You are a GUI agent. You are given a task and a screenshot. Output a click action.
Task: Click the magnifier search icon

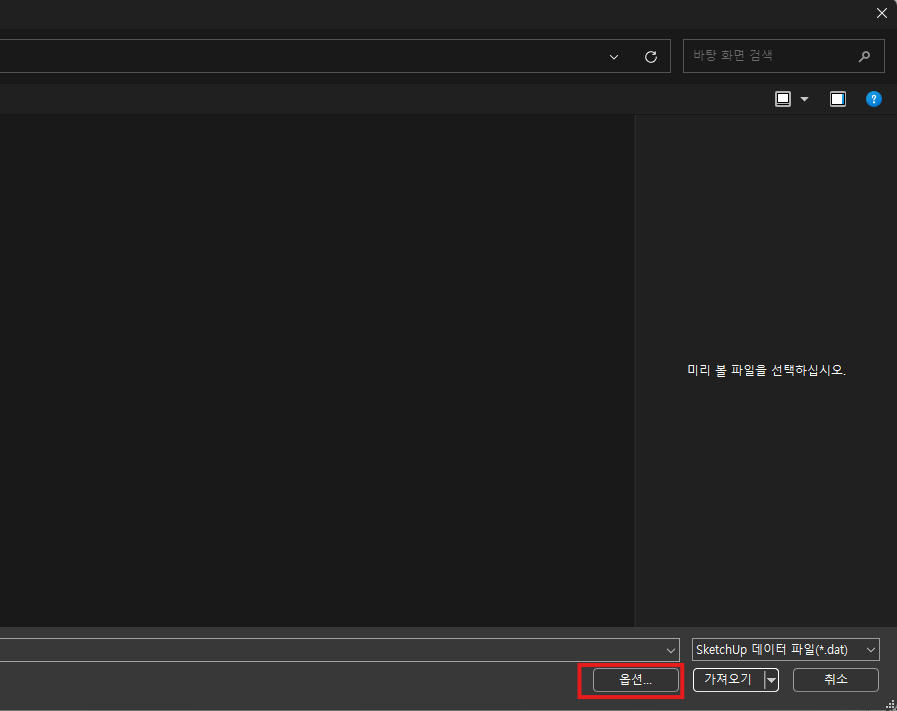[x=864, y=56]
